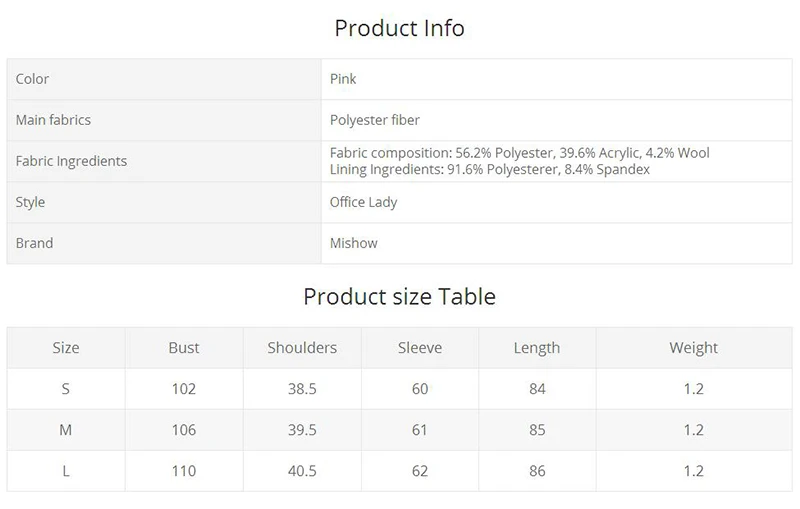The height and width of the screenshot is (509, 800).
Task: Click the size L row label
Action: coord(66,471)
